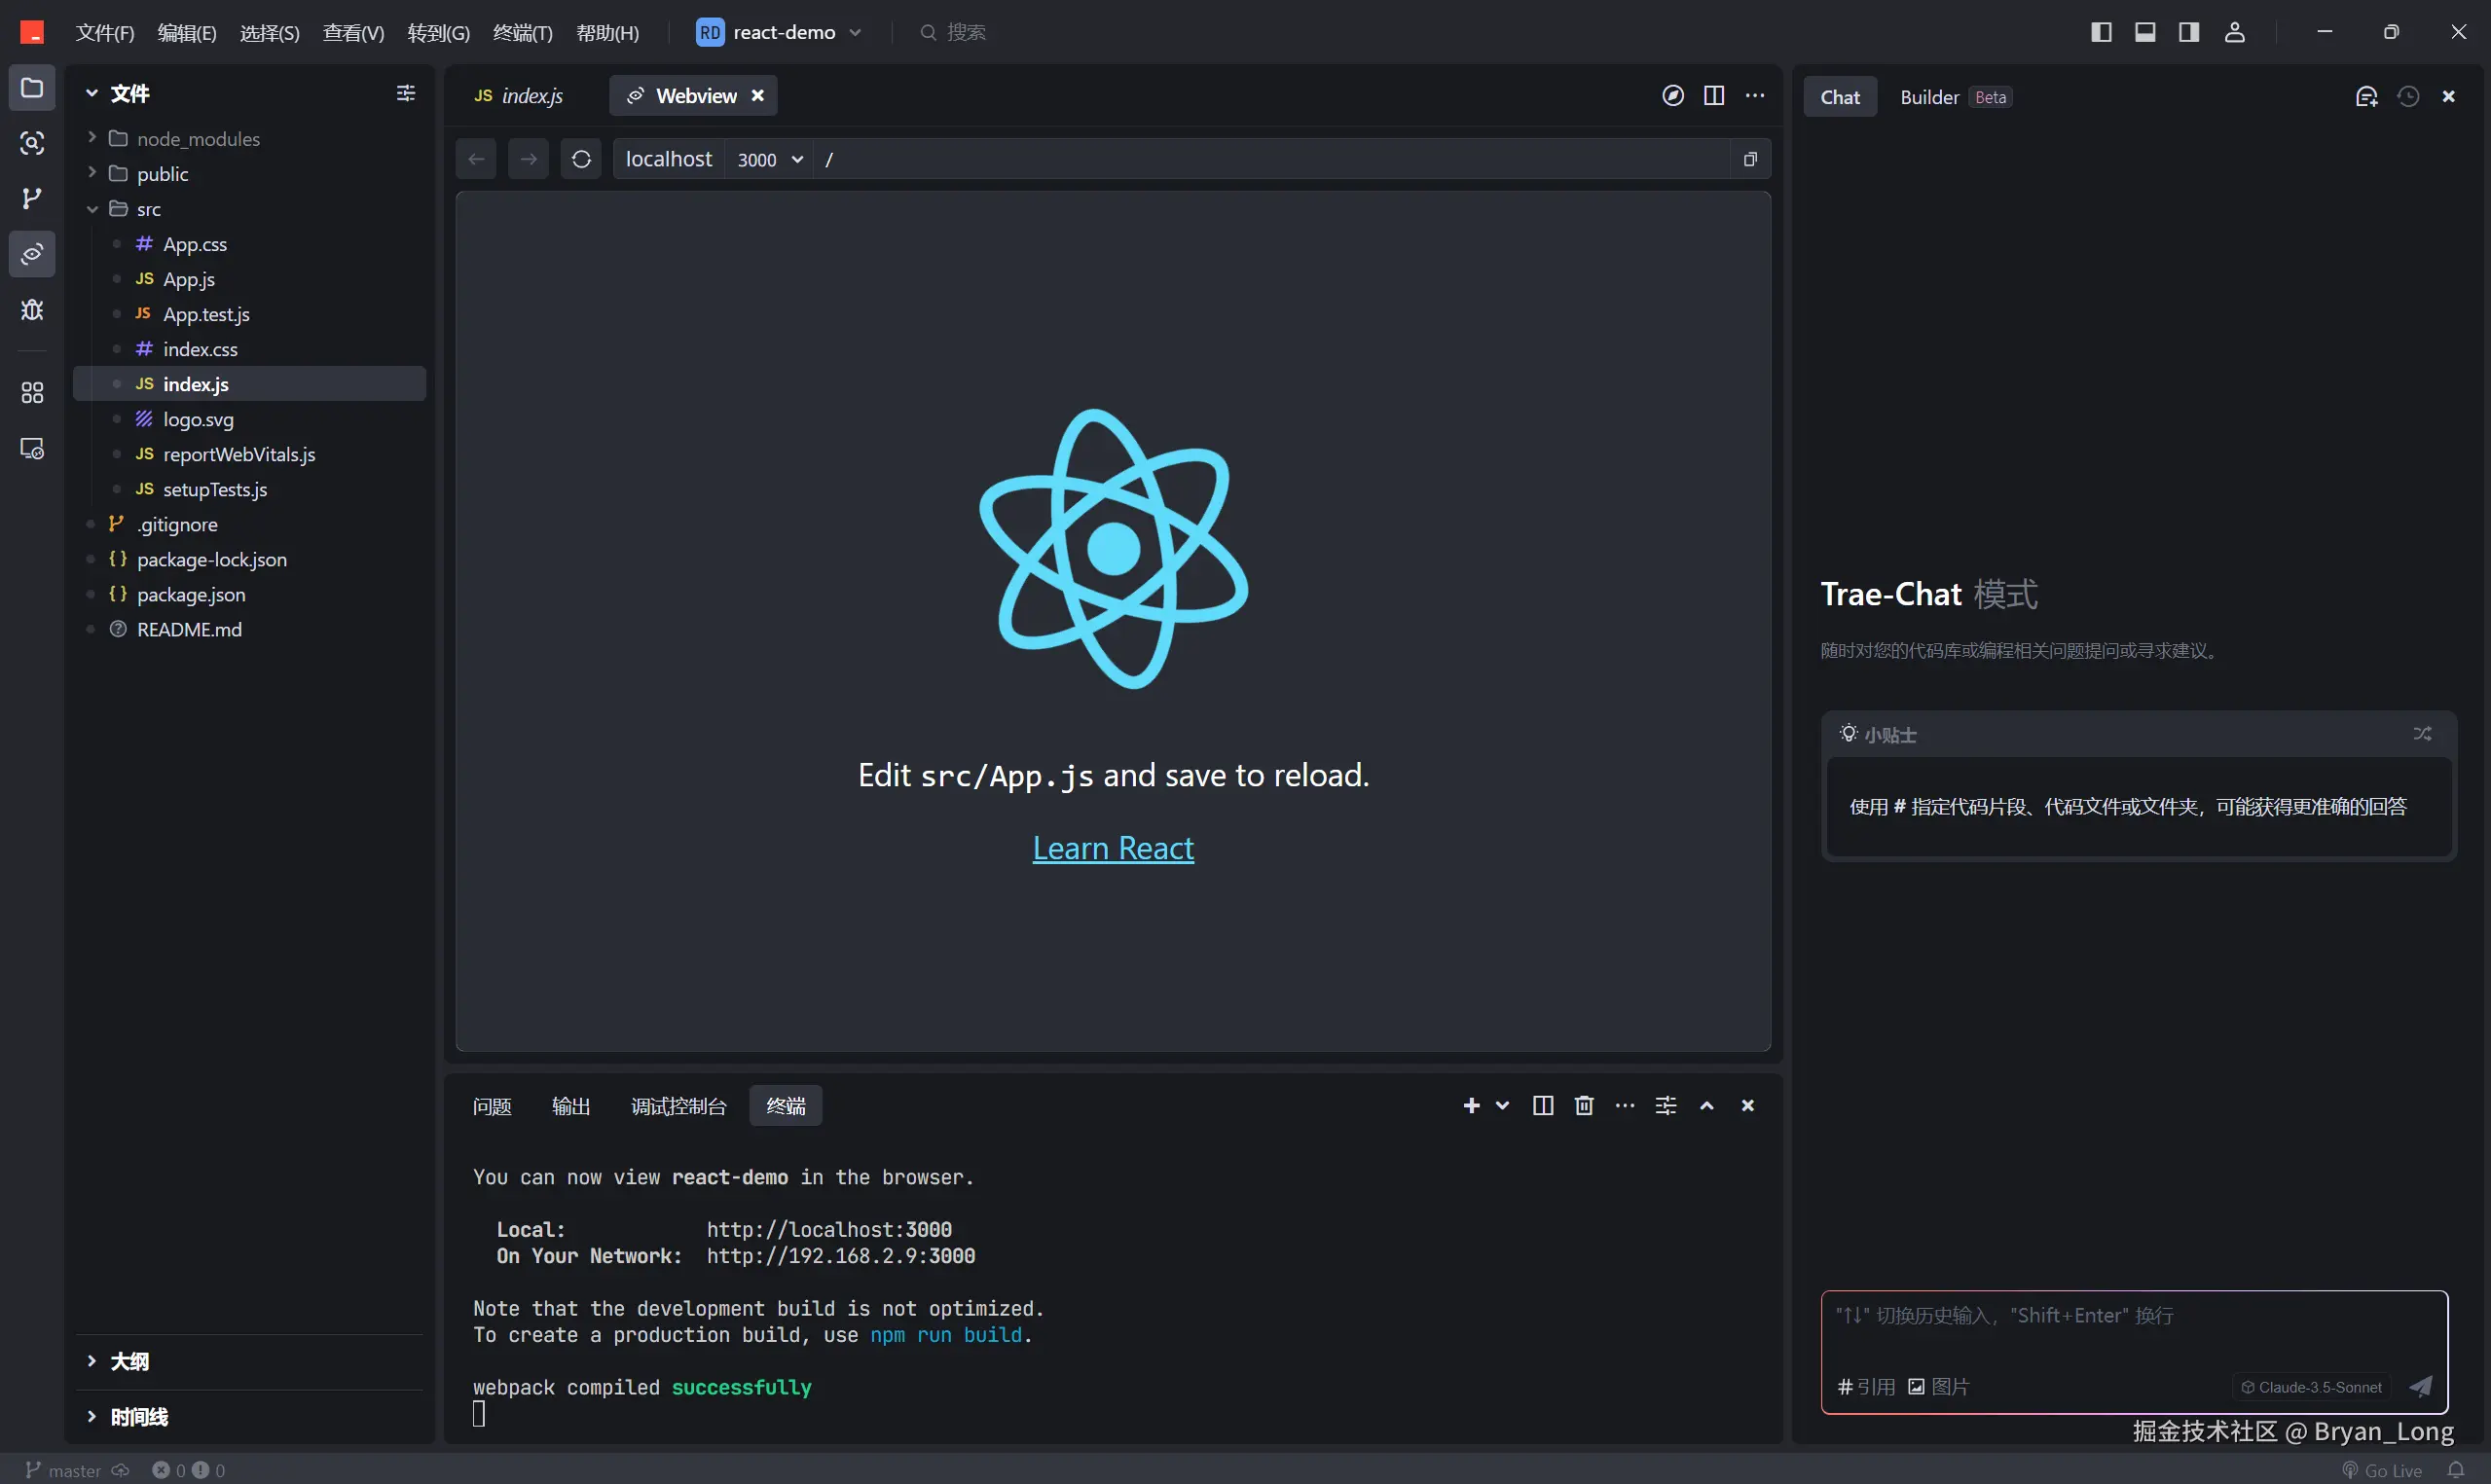This screenshot has width=2491, height=1484.
Task: Toggle the bottom panel layout button
Action: (2145, 32)
